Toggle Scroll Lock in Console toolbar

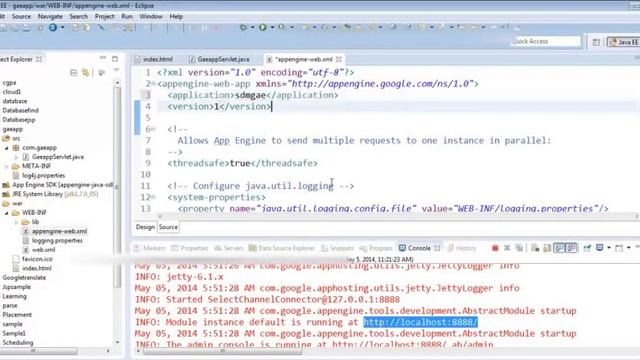pos(547,248)
